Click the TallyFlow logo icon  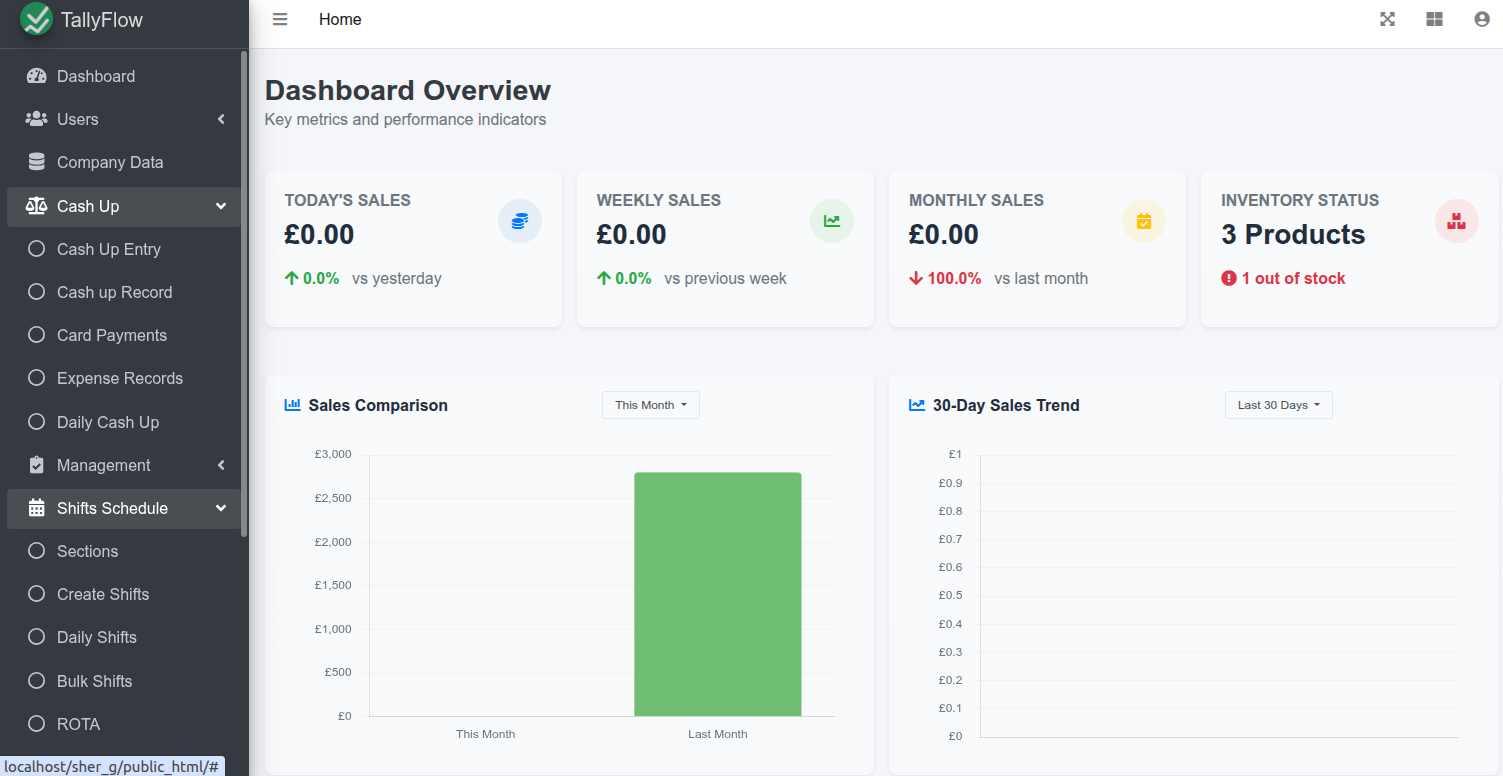click(37, 19)
